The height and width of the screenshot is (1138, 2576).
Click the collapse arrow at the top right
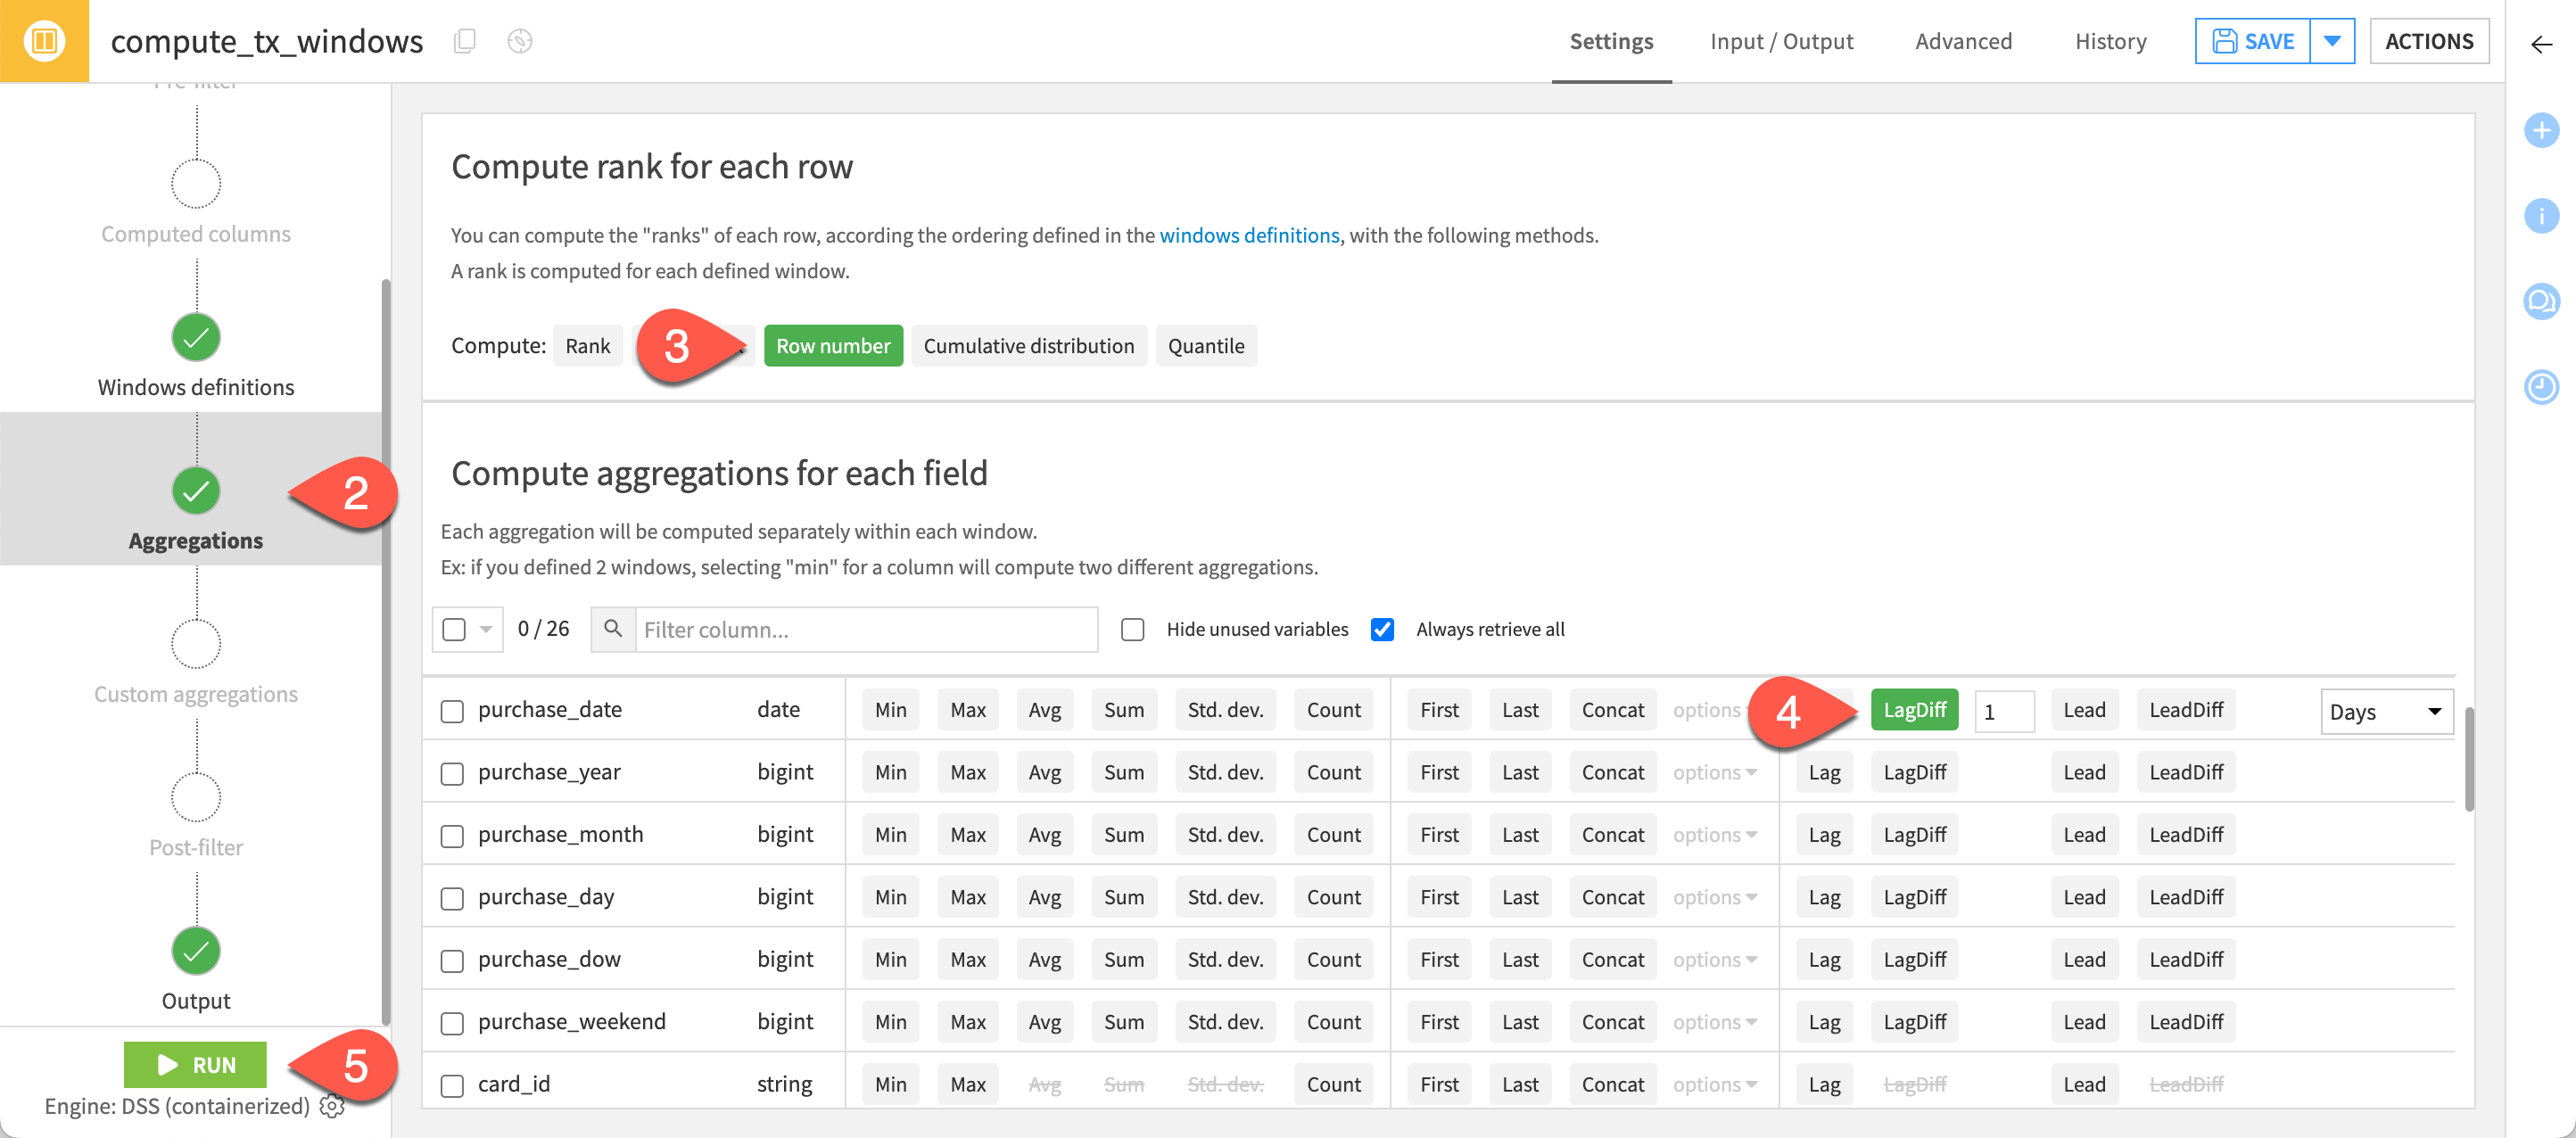(2541, 45)
